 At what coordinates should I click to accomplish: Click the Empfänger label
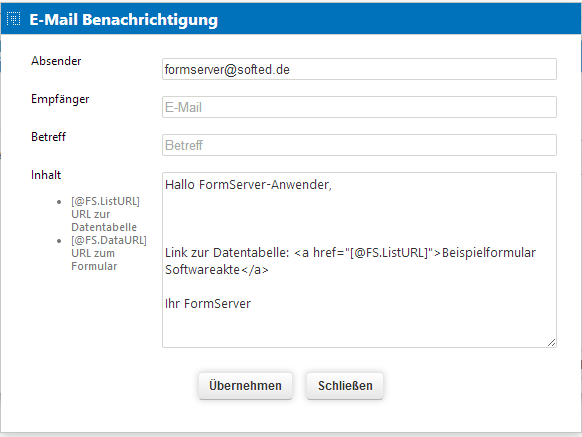60,99
